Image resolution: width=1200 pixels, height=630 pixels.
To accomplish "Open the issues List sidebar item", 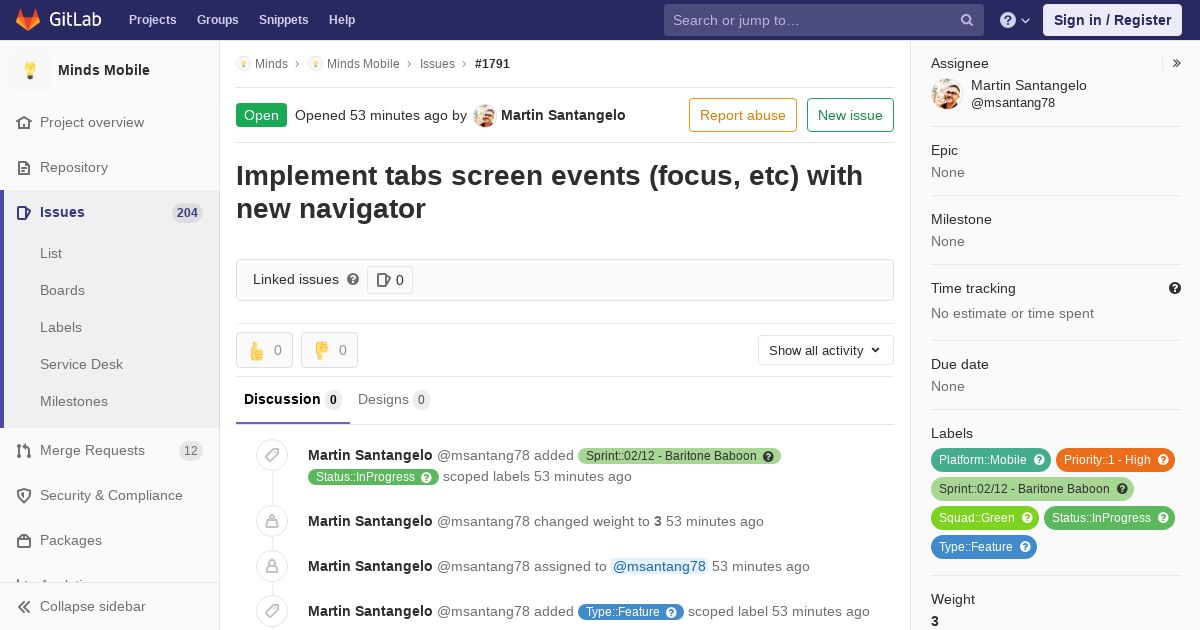I will tap(51, 254).
